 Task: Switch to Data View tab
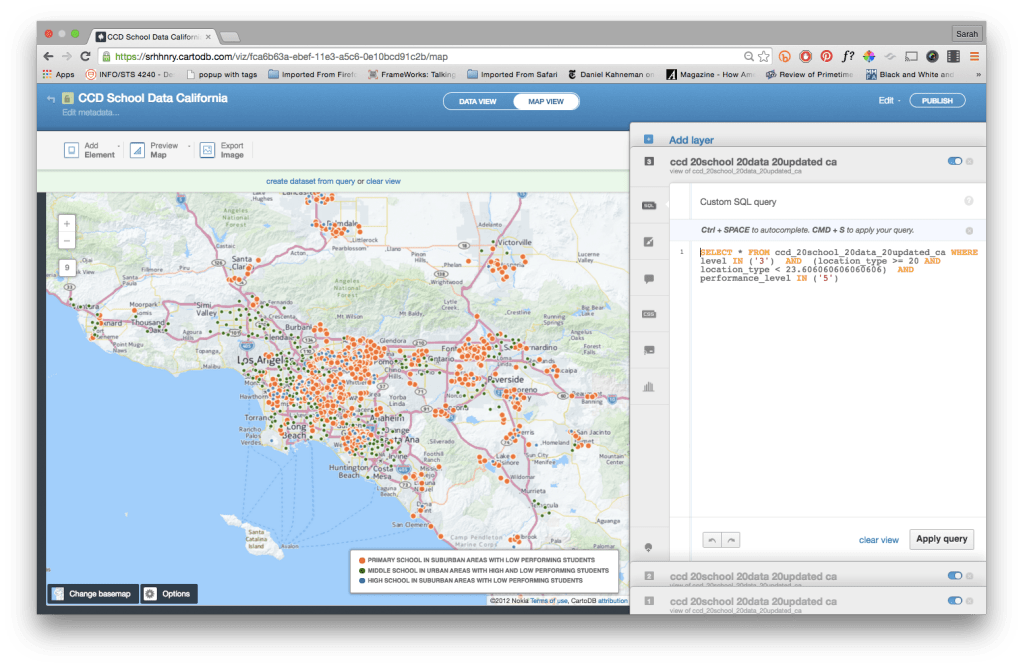(x=478, y=101)
